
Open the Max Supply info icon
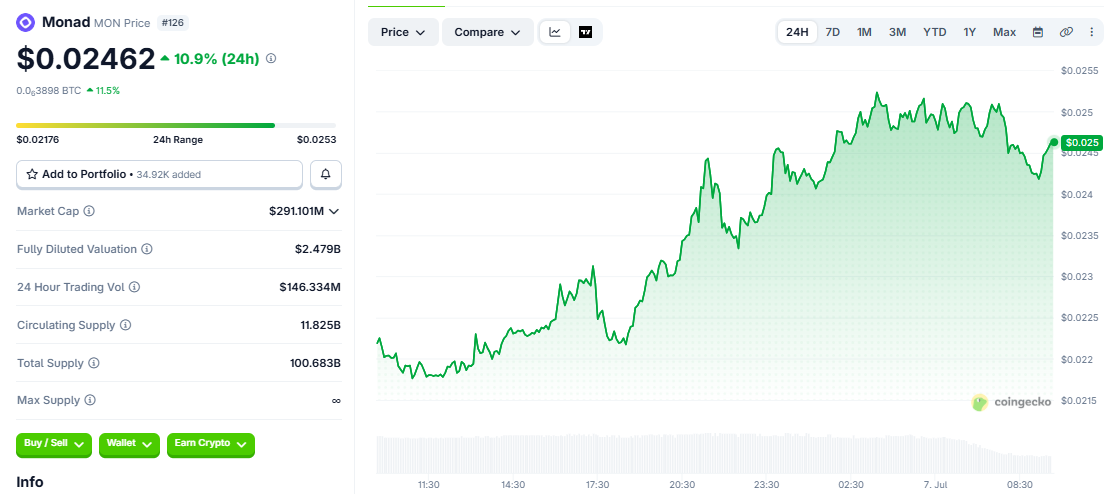90,400
